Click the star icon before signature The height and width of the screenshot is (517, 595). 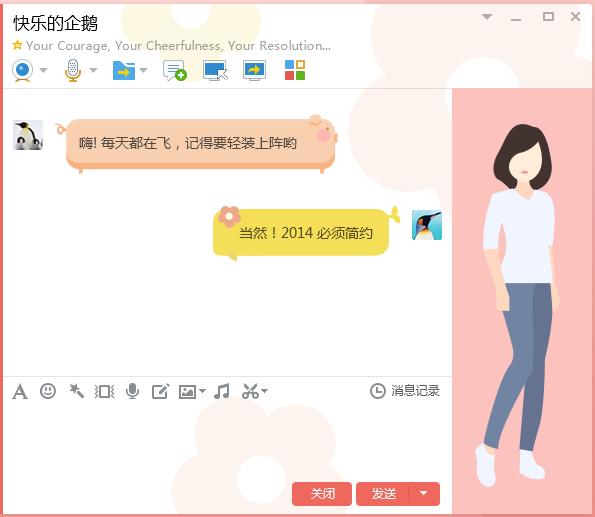click(17, 45)
